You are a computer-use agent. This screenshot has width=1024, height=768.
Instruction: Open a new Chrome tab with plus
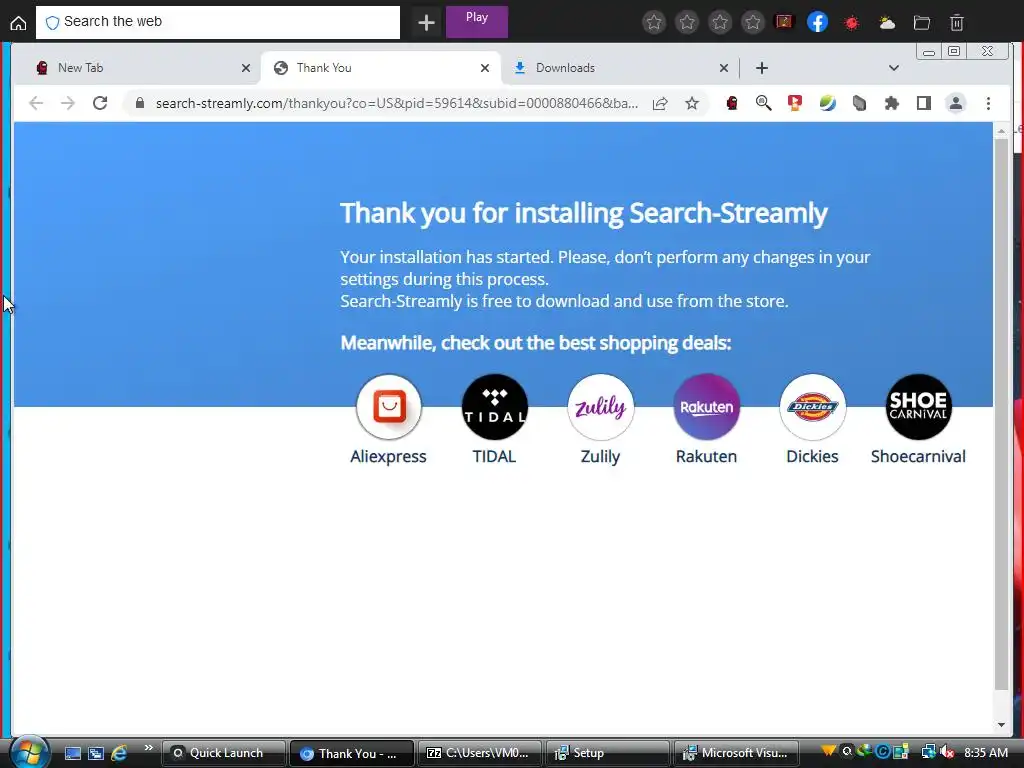coord(761,68)
